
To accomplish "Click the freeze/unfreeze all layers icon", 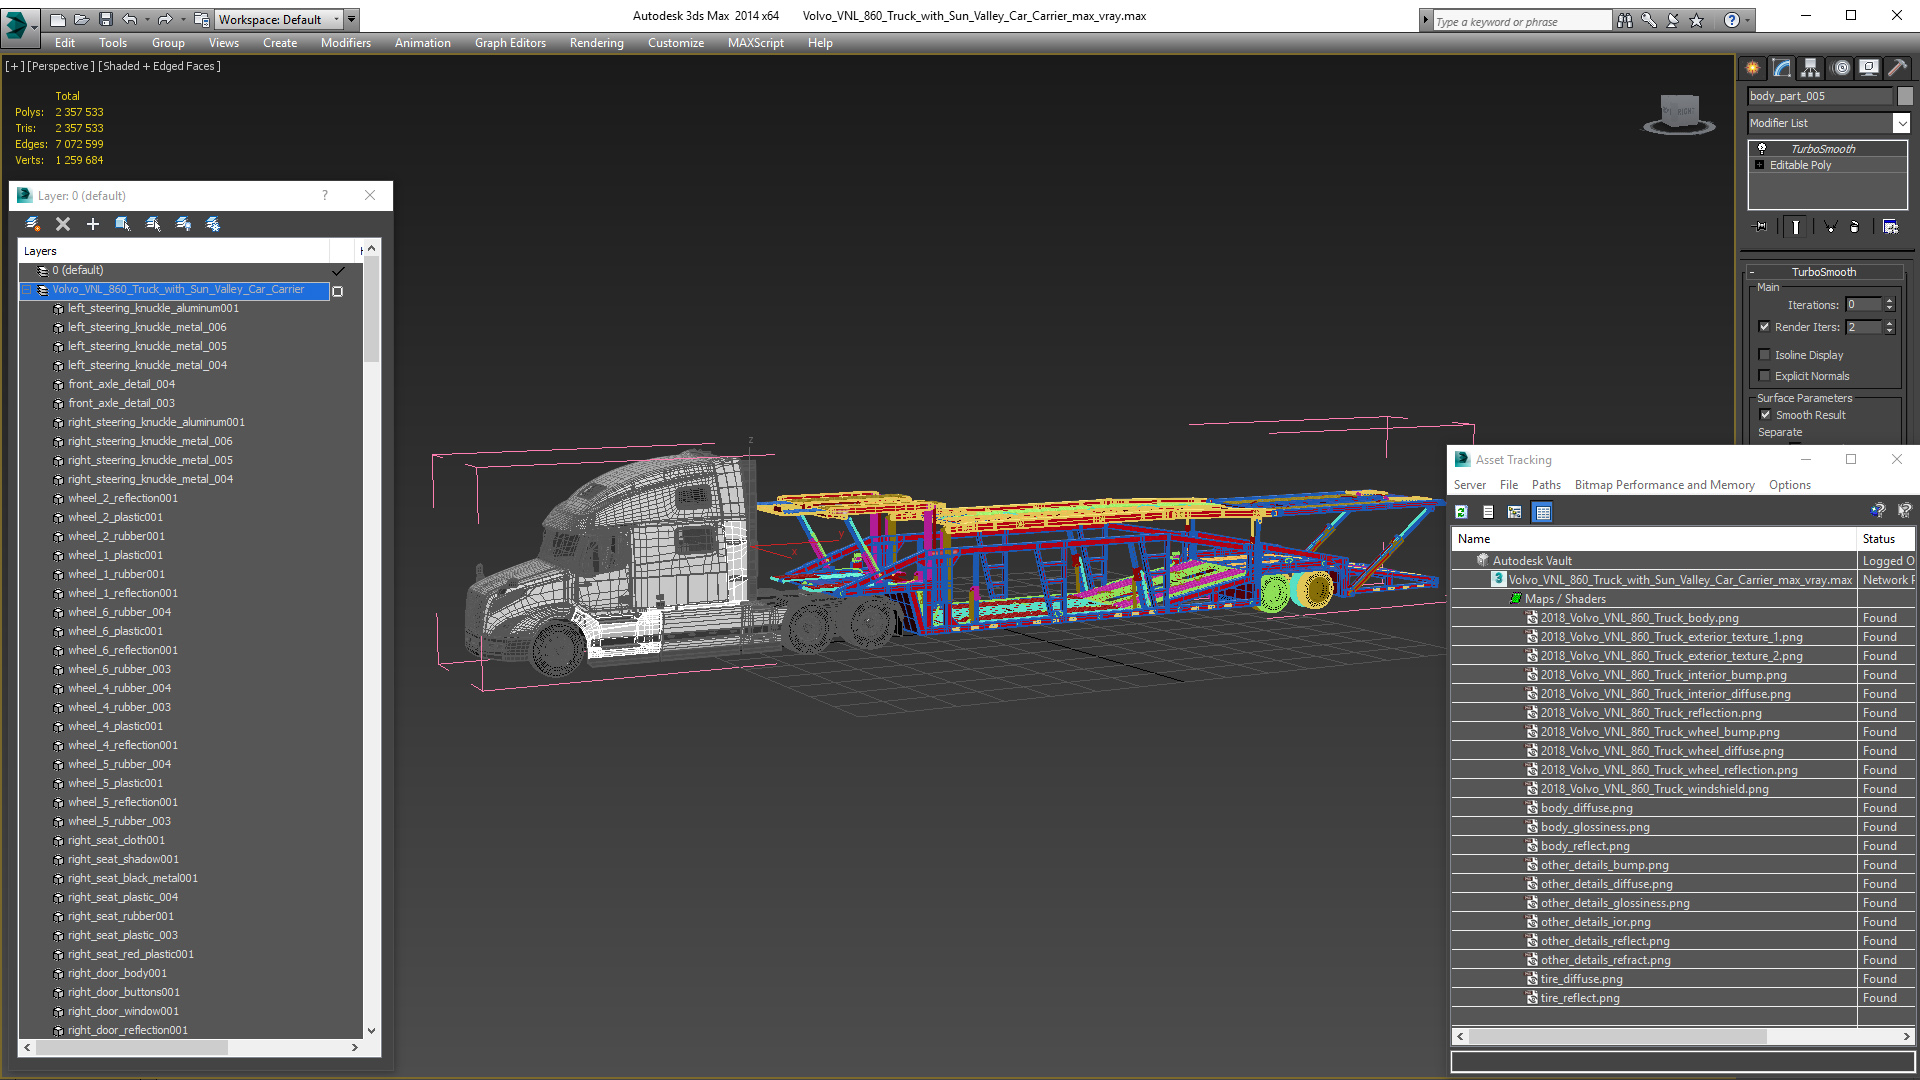I will [x=213, y=224].
